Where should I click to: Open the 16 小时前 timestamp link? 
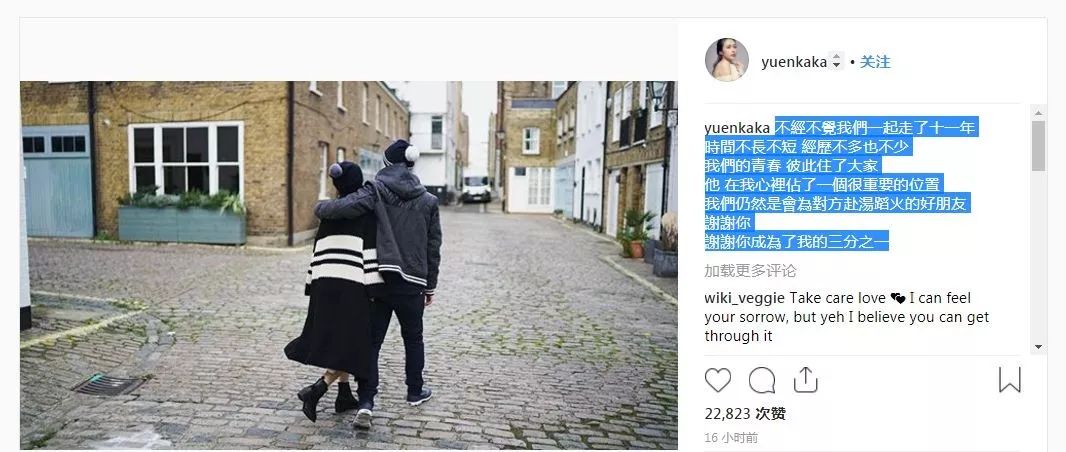(731, 438)
